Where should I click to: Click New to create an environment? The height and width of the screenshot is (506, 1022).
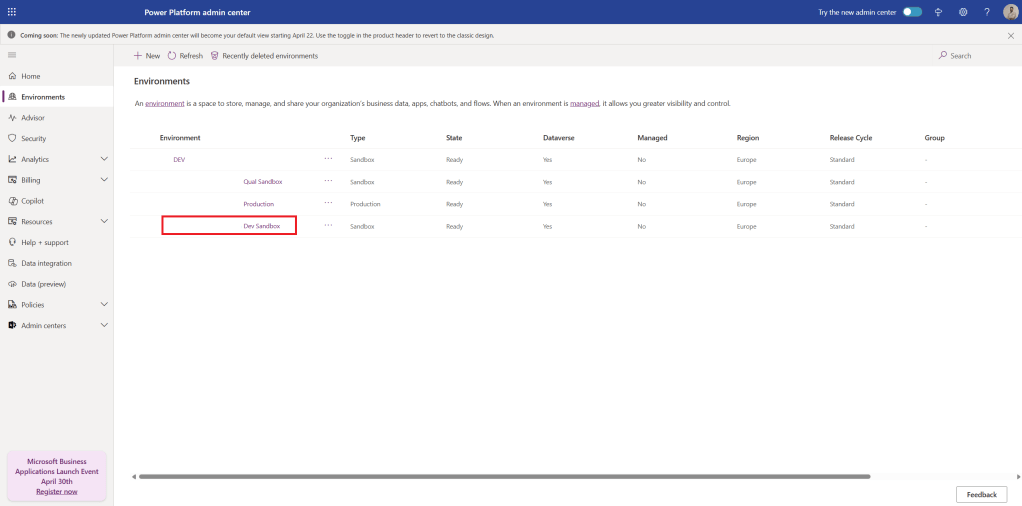tap(147, 56)
